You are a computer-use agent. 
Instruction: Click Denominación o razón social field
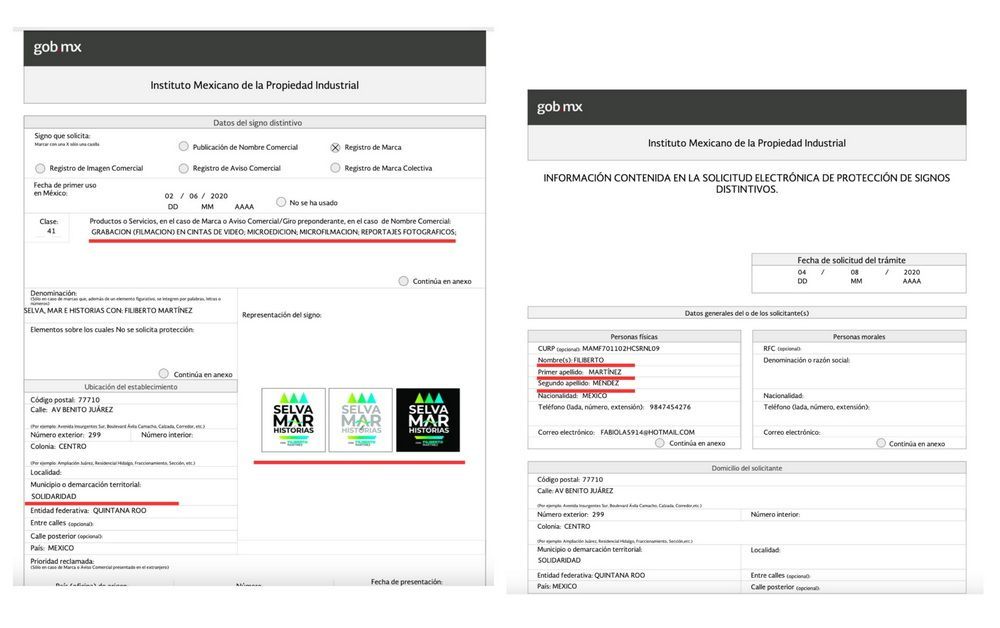[806, 360]
